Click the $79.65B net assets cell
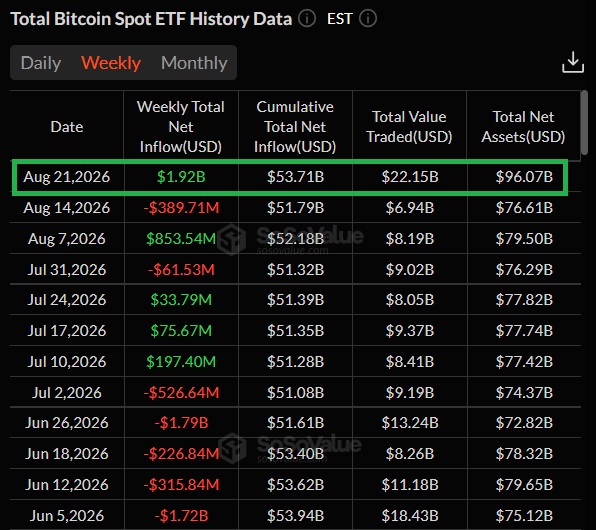The width and height of the screenshot is (596, 530). point(524,484)
